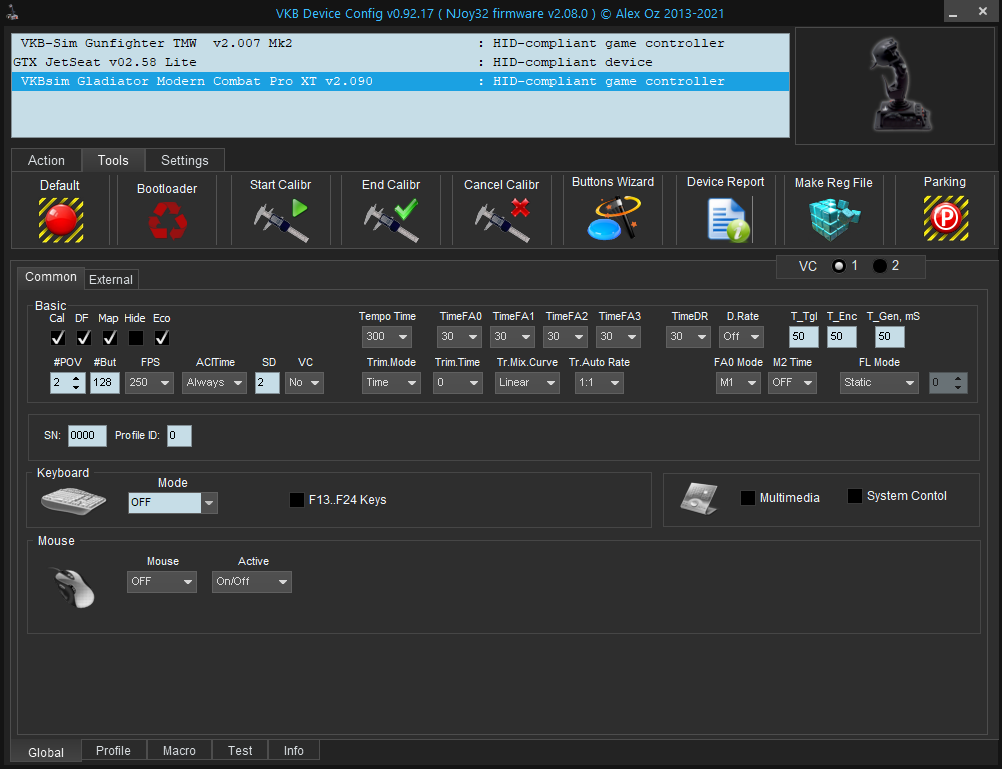Abort calibration with the Cancel Calibr icon
The image size is (1002, 769).
coord(502,220)
